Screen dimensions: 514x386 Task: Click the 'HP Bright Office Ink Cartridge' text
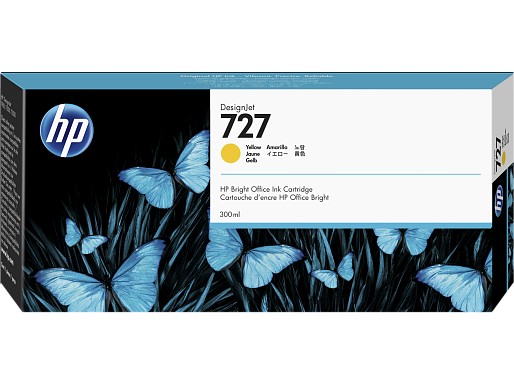[x=266, y=189]
